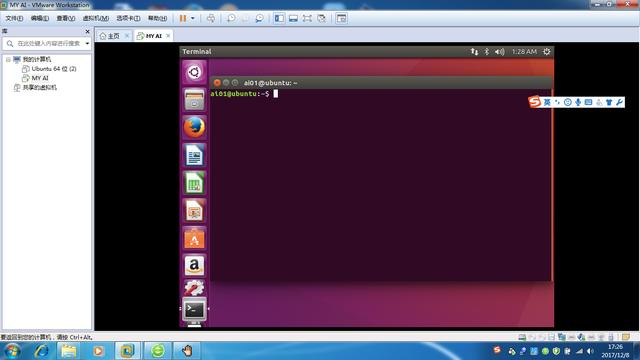
Task: Open the Files manager launcher icon
Action: 194,100
